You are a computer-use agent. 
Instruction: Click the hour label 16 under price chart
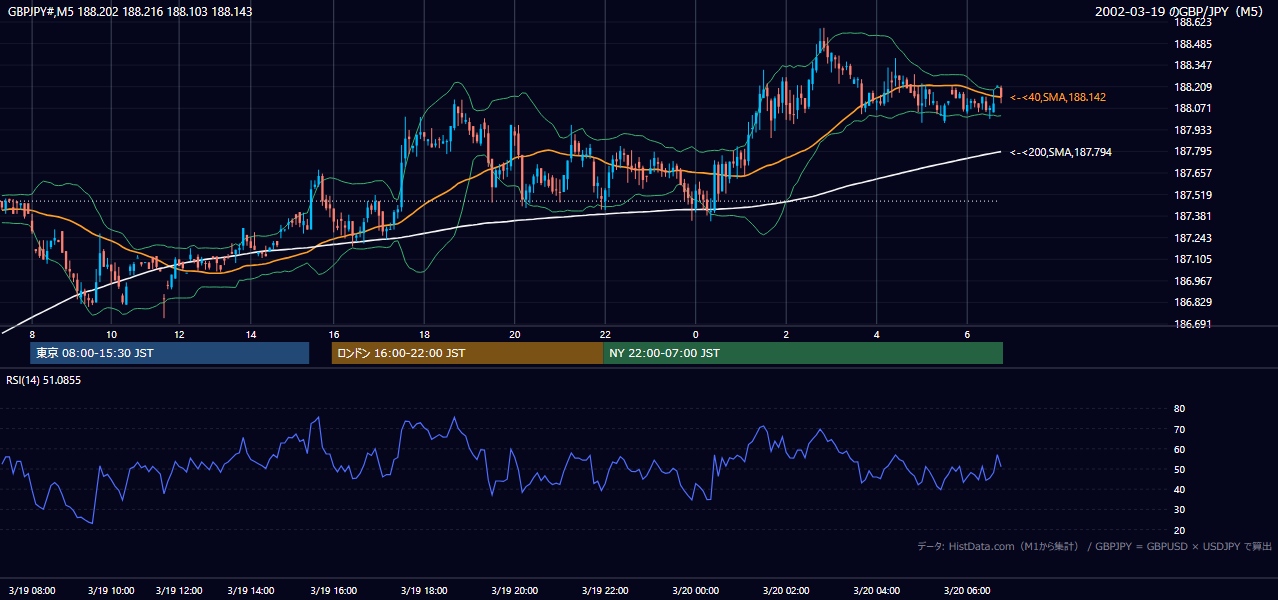(x=334, y=334)
